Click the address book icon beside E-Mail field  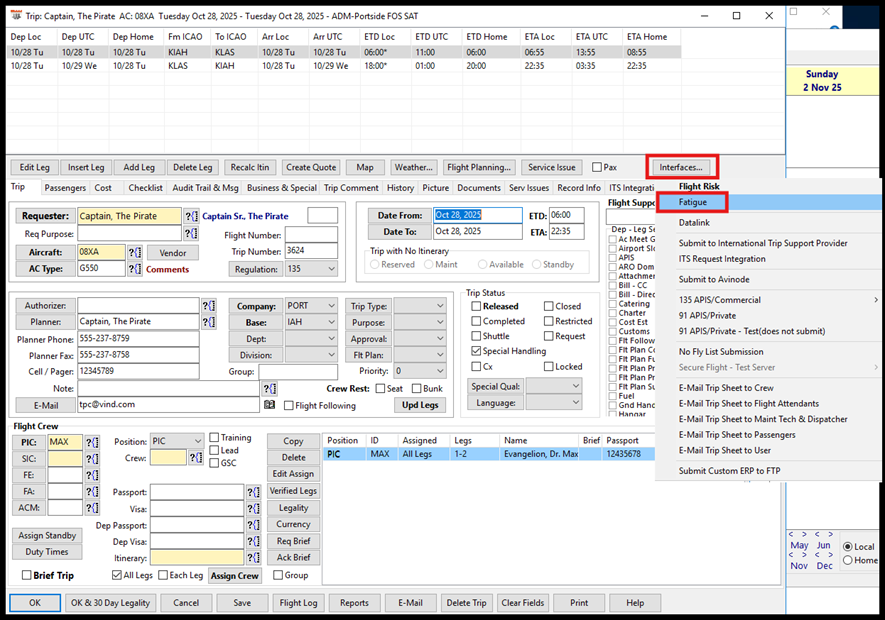point(269,405)
